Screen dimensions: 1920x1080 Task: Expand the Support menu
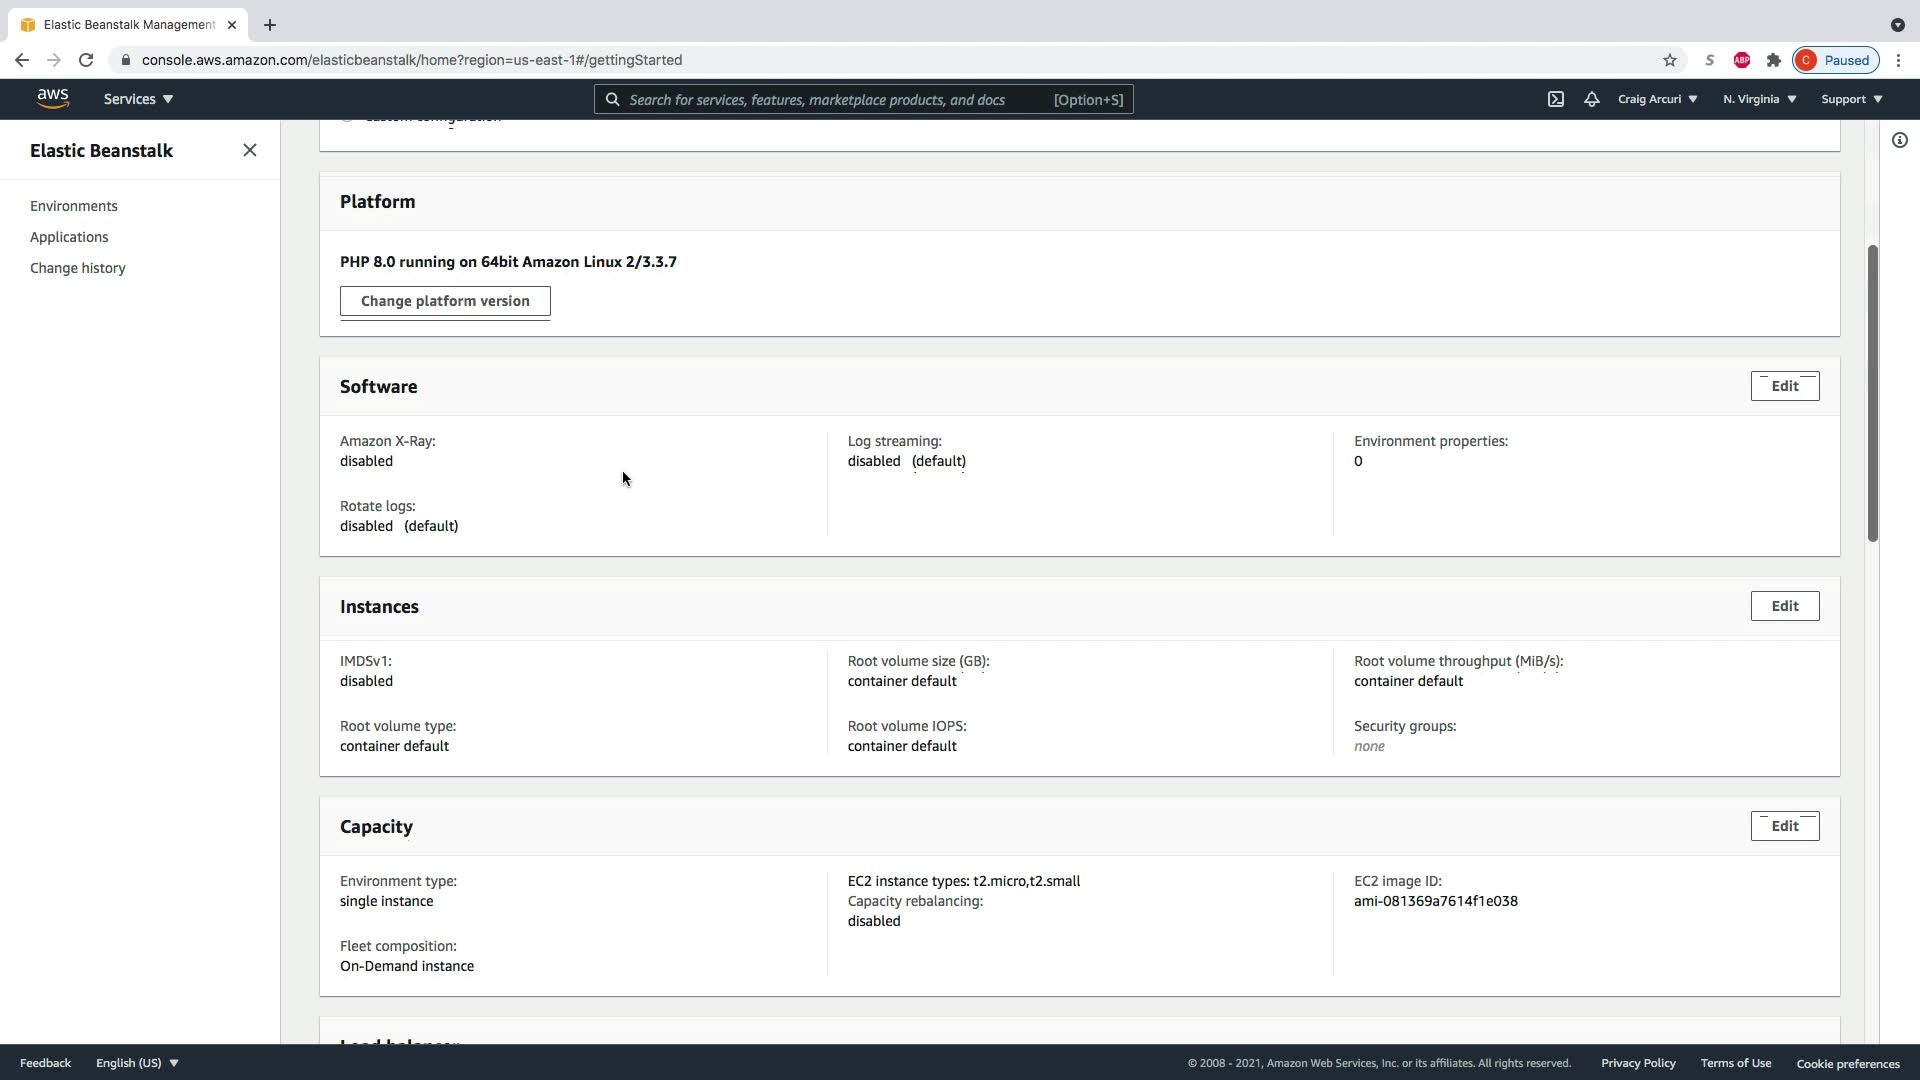(x=1851, y=99)
